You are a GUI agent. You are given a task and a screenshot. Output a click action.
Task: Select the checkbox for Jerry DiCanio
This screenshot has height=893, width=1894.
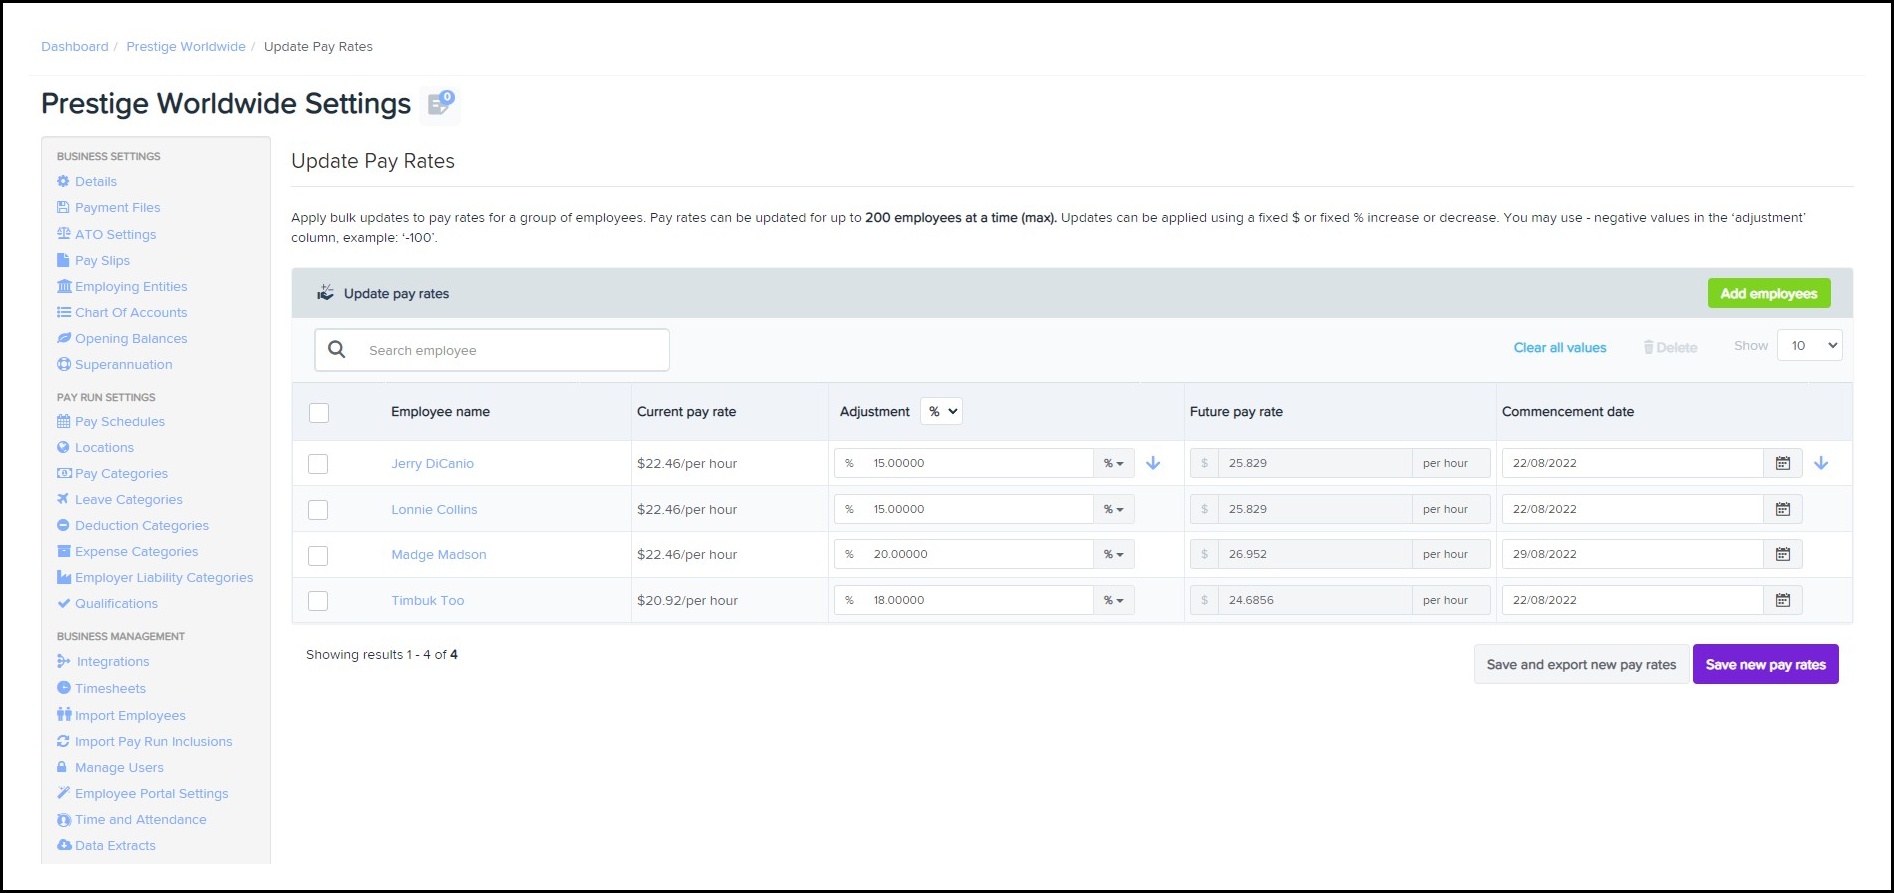coord(318,464)
